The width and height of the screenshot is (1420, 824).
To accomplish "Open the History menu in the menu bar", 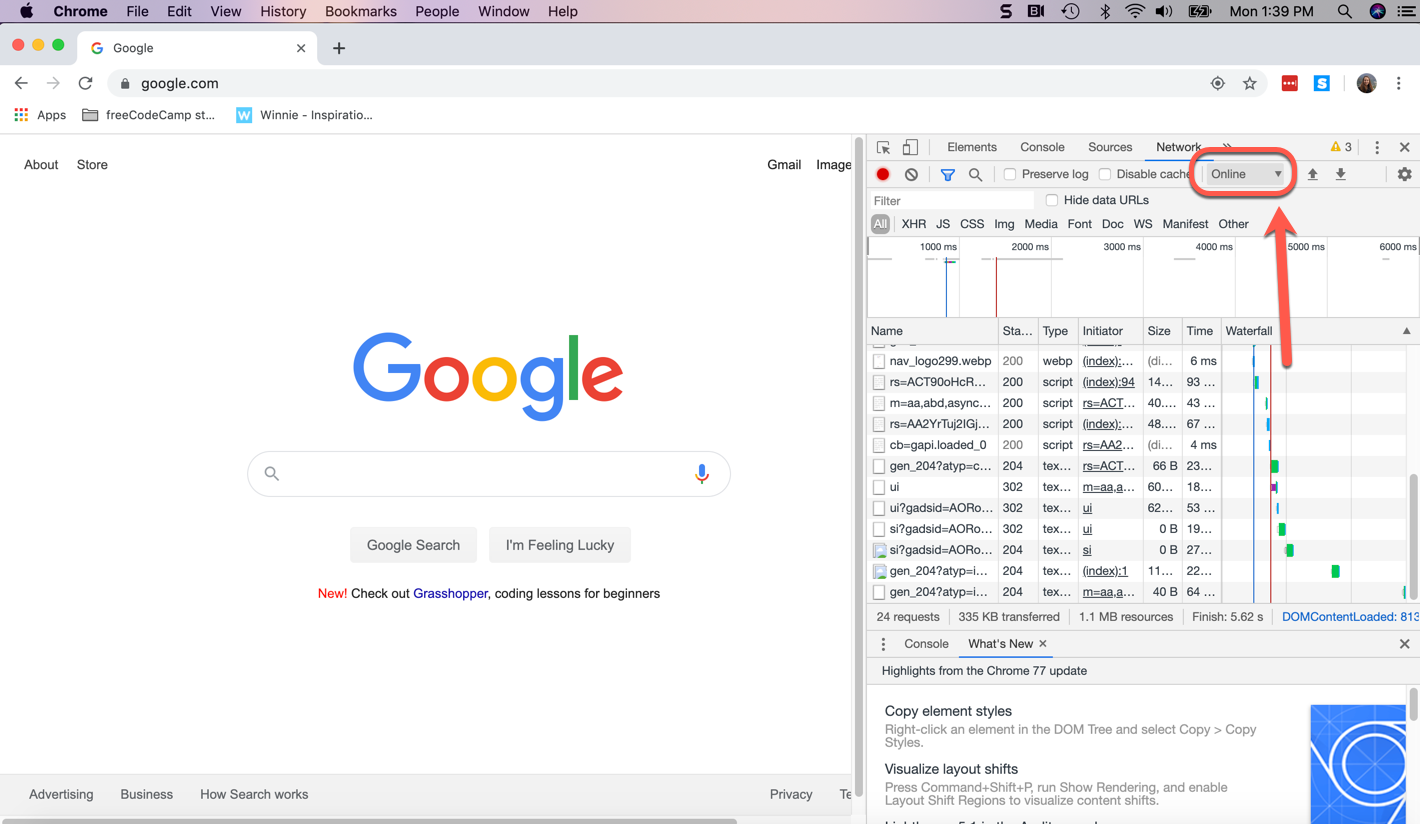I will pos(283,11).
